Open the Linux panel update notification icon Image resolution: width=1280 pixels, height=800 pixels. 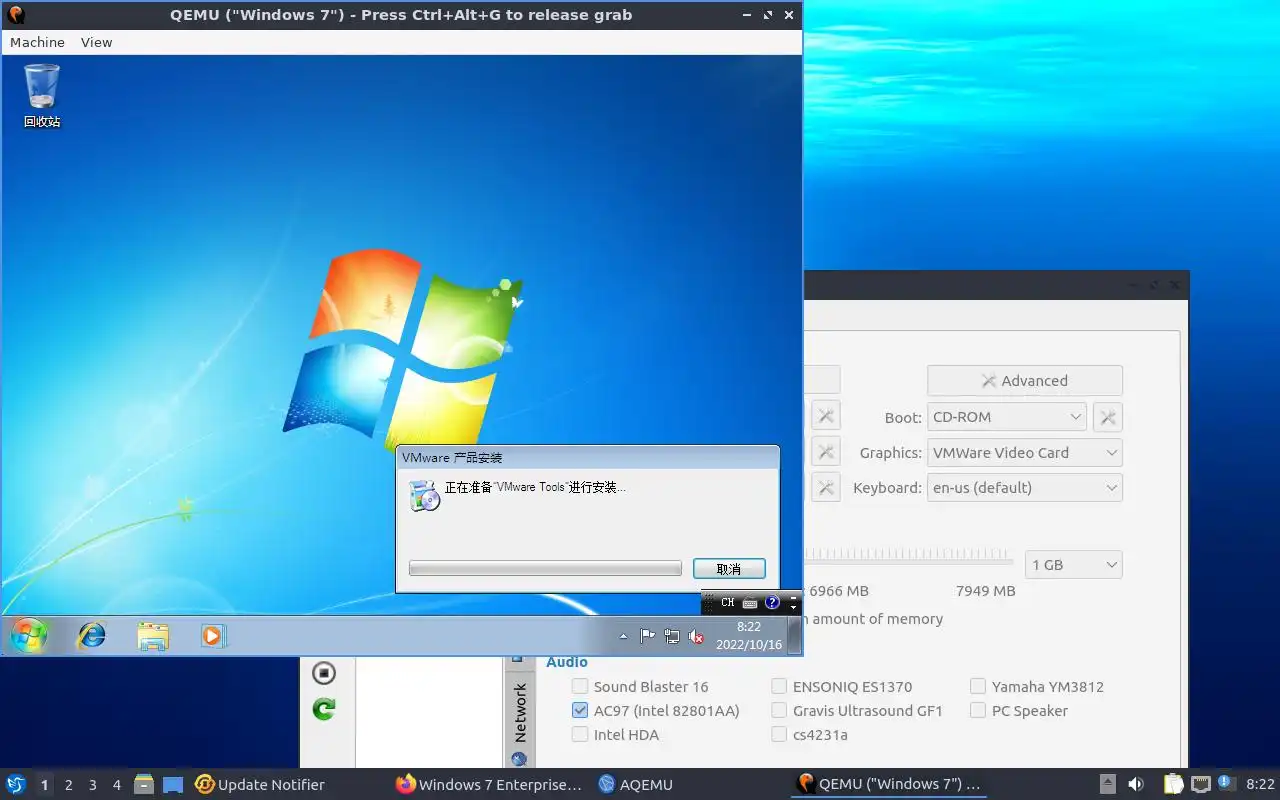click(x=1226, y=784)
